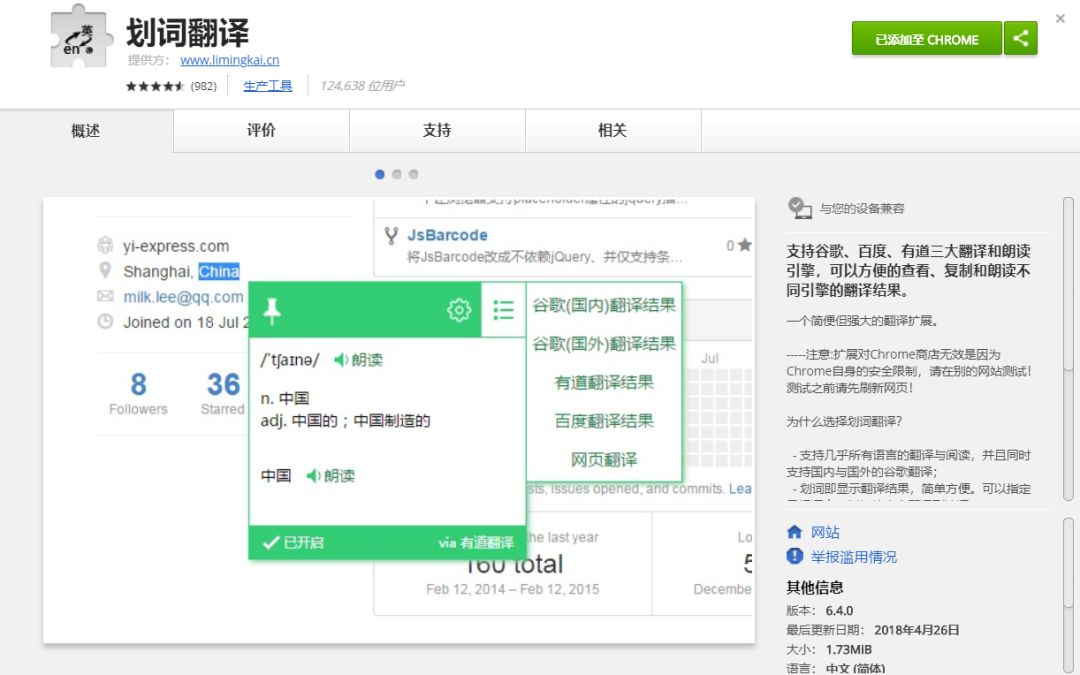Open the 支持 tab
The width and height of the screenshot is (1080, 675).
click(x=437, y=130)
